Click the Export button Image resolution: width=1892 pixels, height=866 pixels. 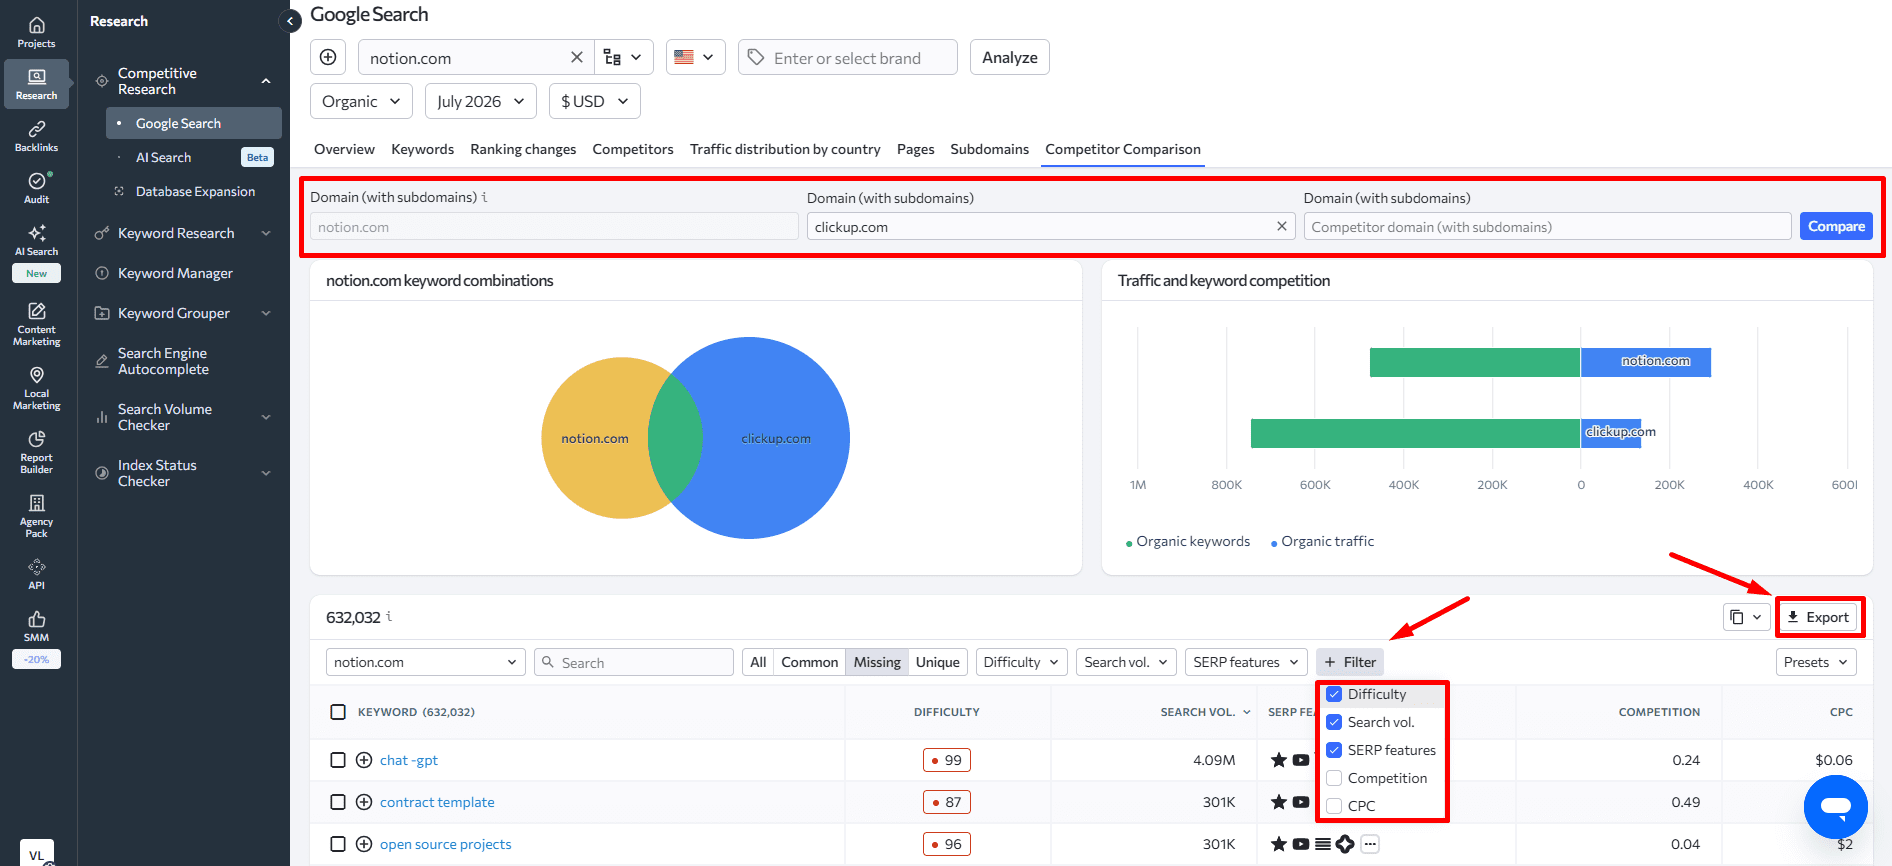(1818, 617)
